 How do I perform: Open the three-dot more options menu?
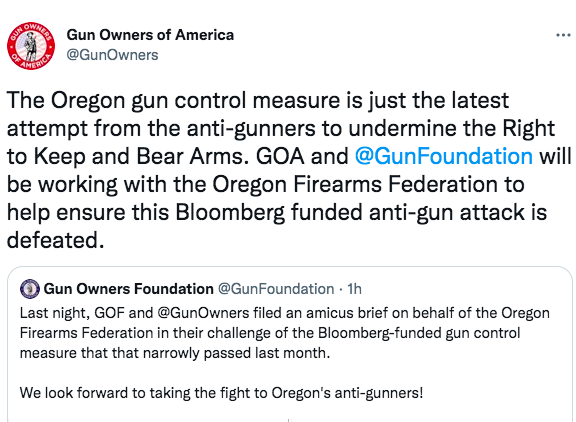coord(563,35)
